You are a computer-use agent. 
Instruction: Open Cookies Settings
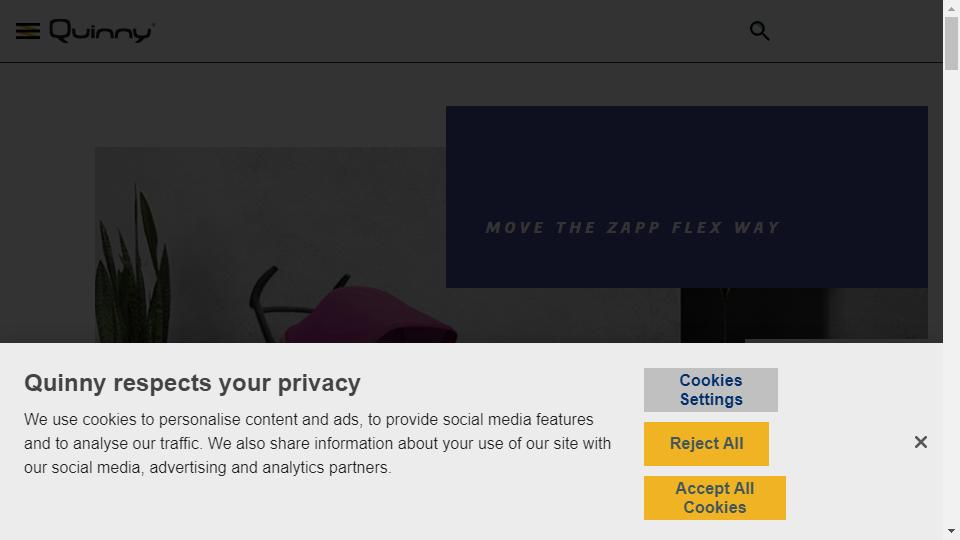[711, 390]
